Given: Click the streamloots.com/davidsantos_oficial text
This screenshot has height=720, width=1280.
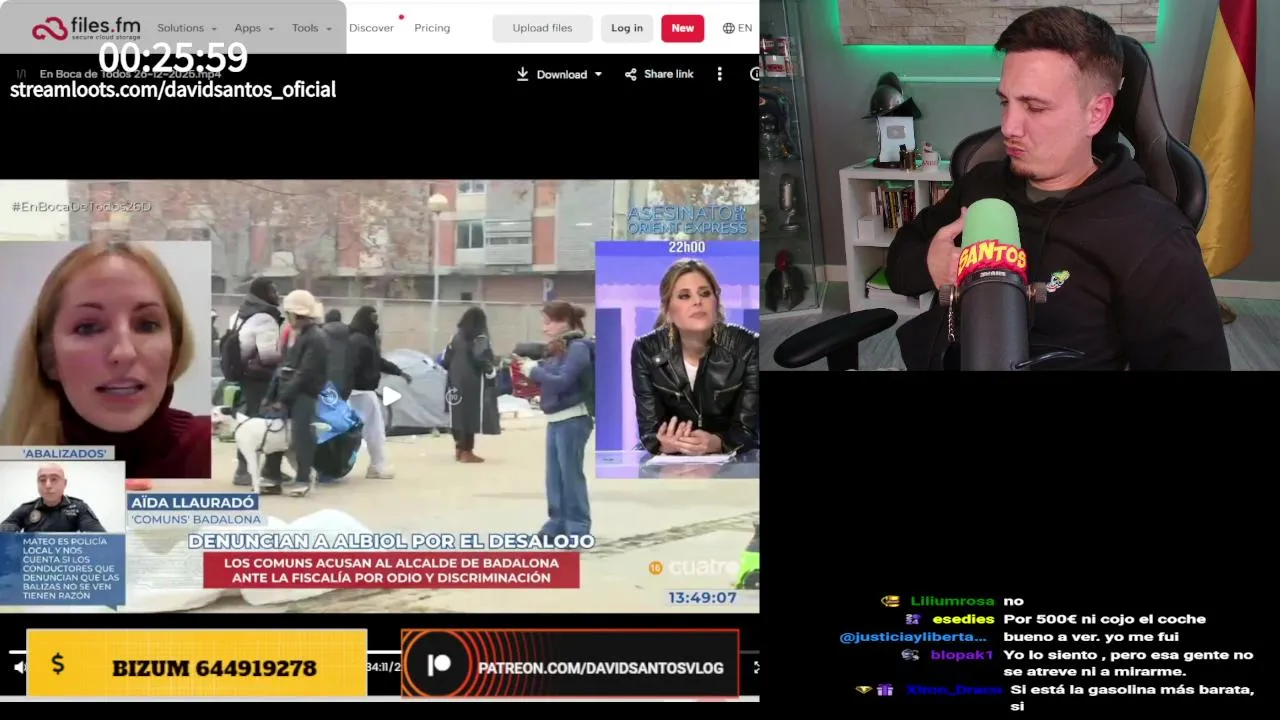Looking at the screenshot, I should pyautogui.click(x=173, y=89).
